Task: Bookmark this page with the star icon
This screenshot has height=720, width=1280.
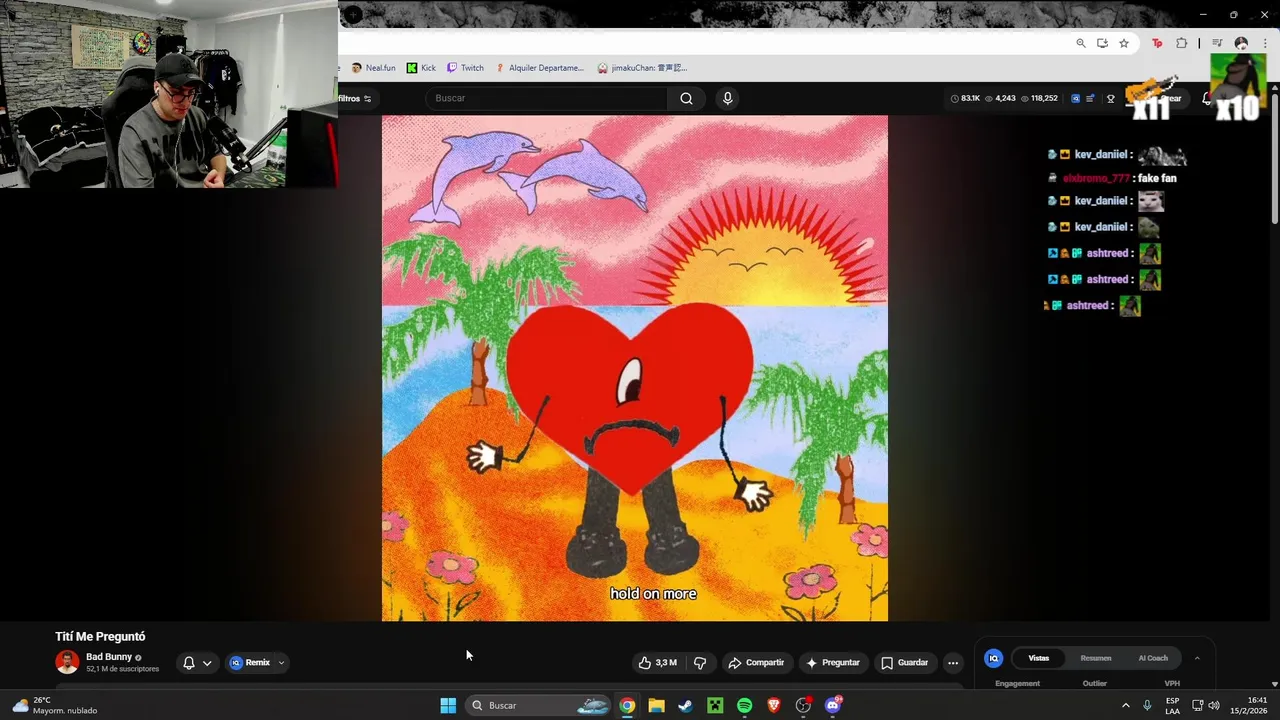Action: tap(1124, 43)
